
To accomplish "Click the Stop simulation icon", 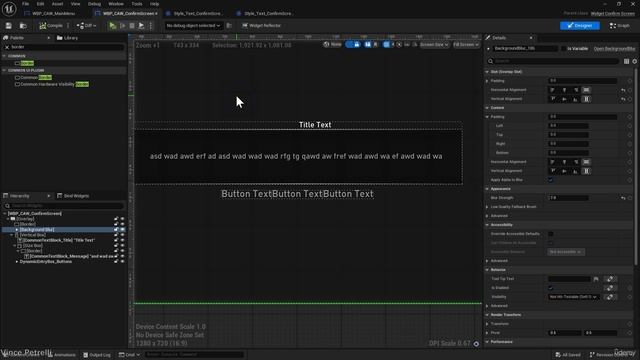I will [x=132, y=26].
